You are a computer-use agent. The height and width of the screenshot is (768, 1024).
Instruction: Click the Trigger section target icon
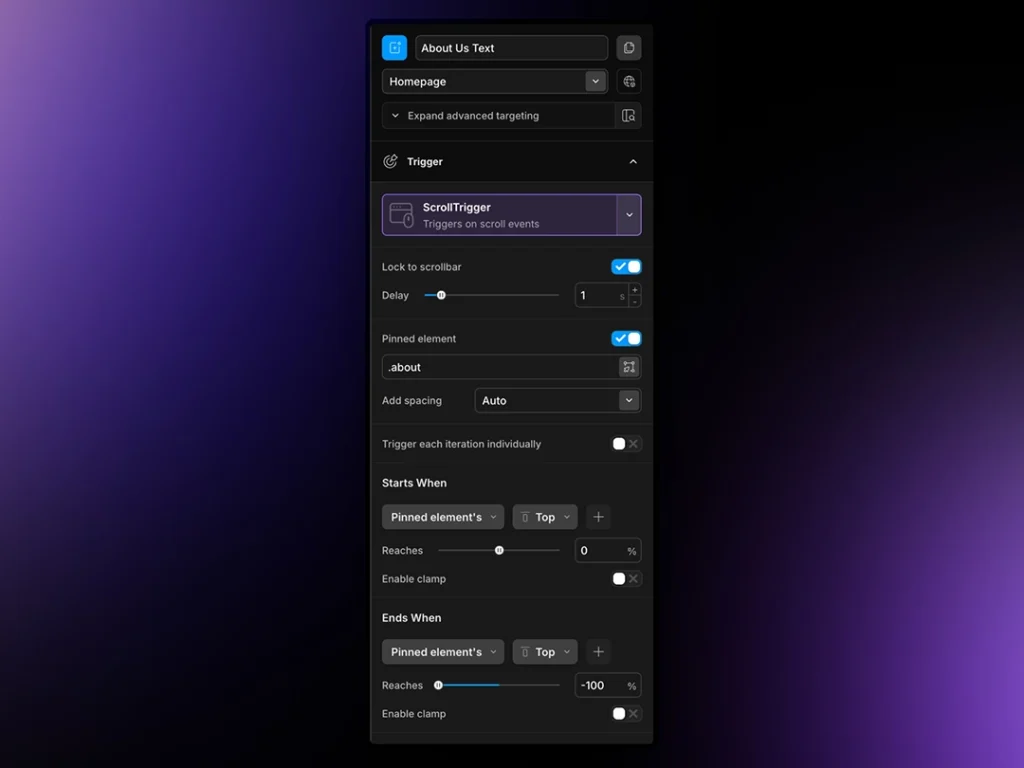click(x=390, y=162)
